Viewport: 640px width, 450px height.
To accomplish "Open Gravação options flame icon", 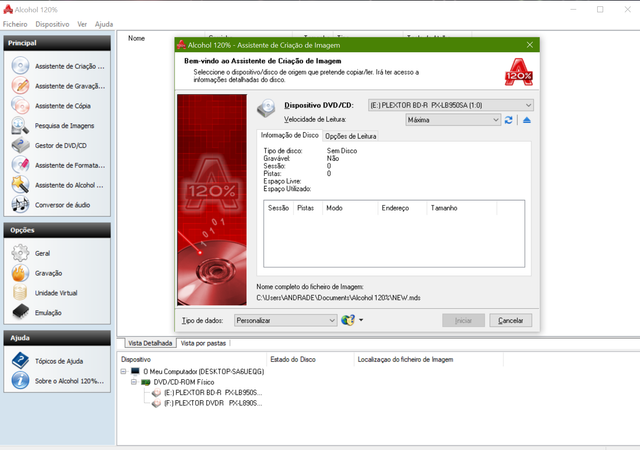I will [20, 273].
